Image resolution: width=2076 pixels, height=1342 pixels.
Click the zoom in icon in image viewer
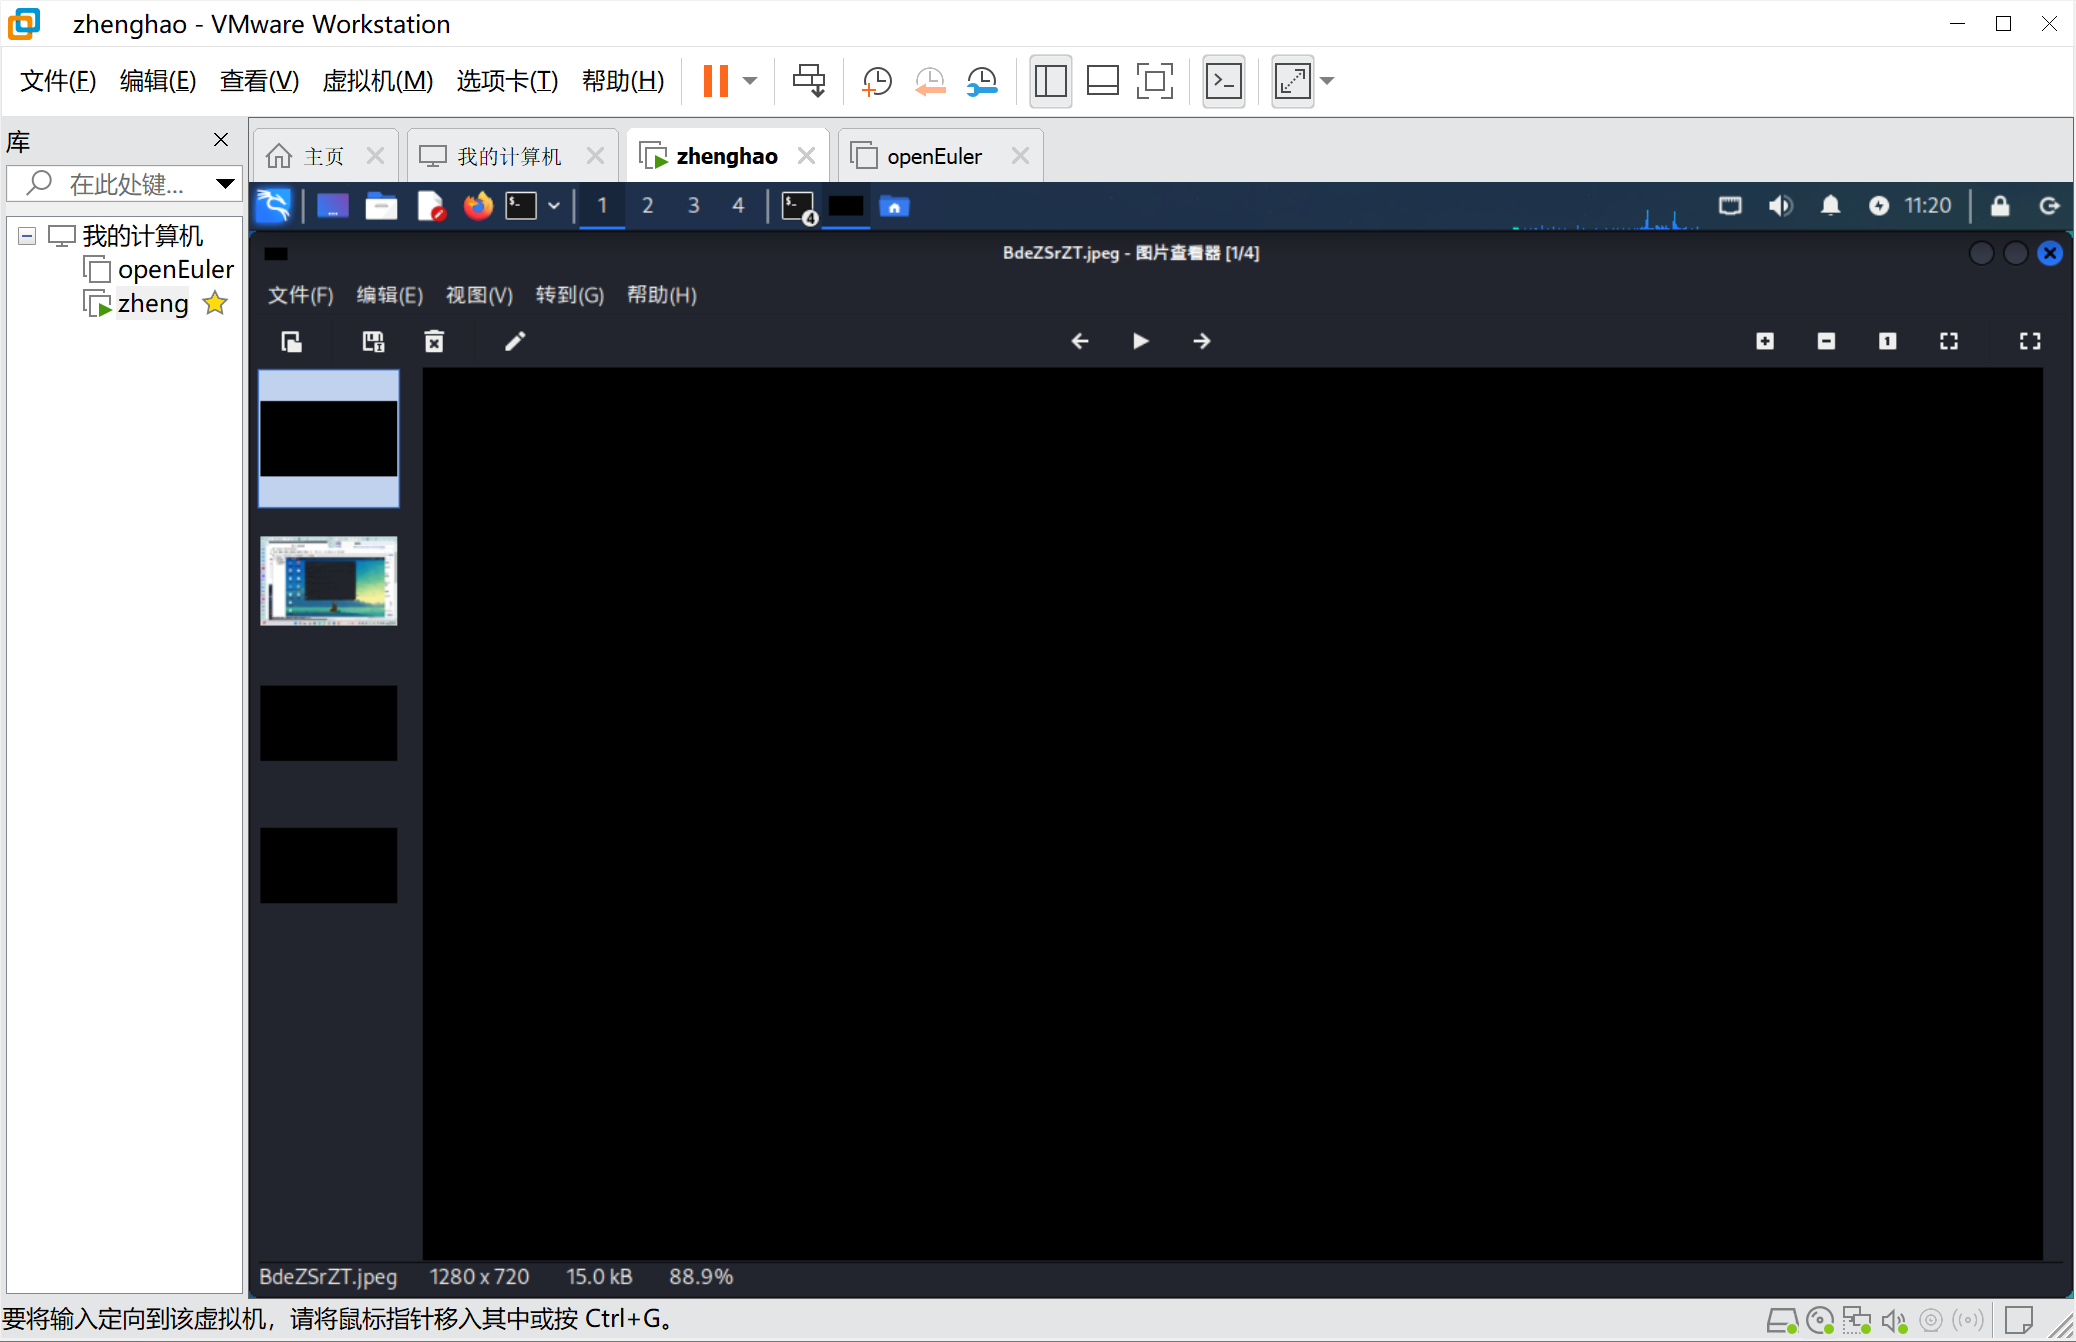click(x=1765, y=341)
